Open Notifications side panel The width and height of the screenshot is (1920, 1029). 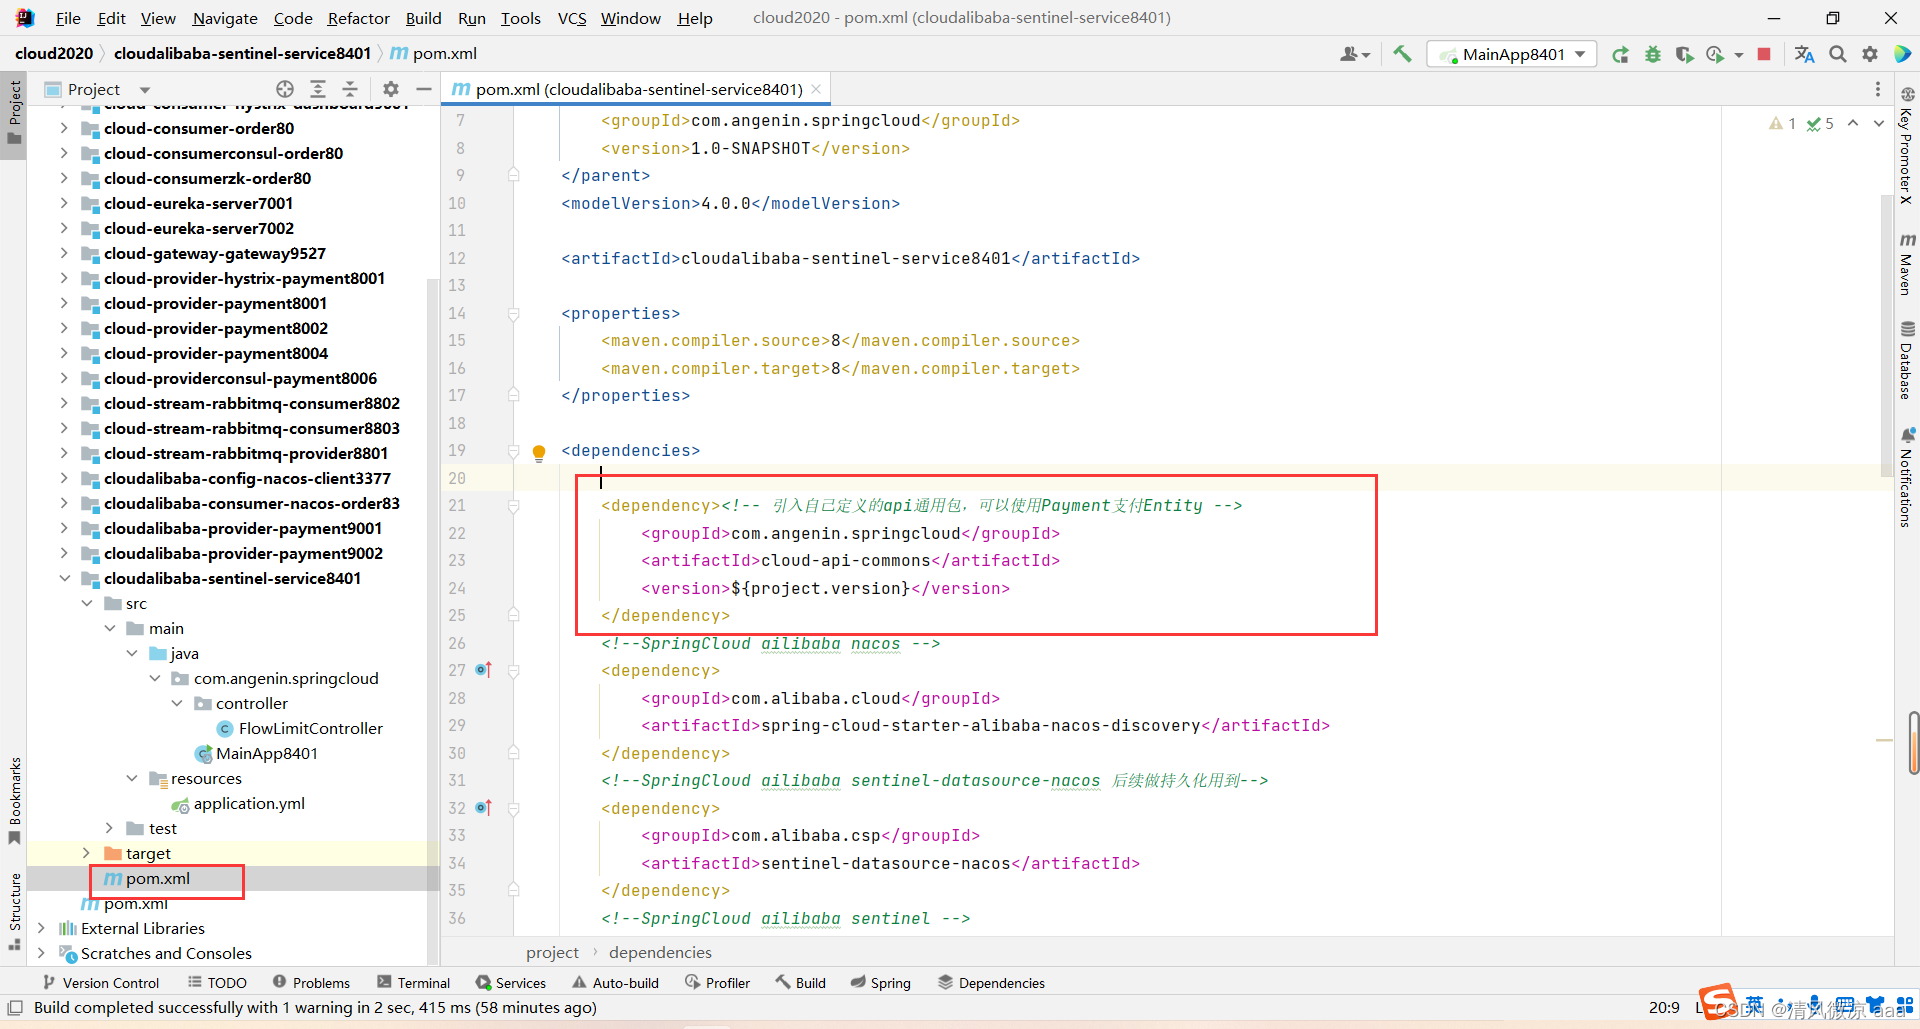coord(1907,478)
